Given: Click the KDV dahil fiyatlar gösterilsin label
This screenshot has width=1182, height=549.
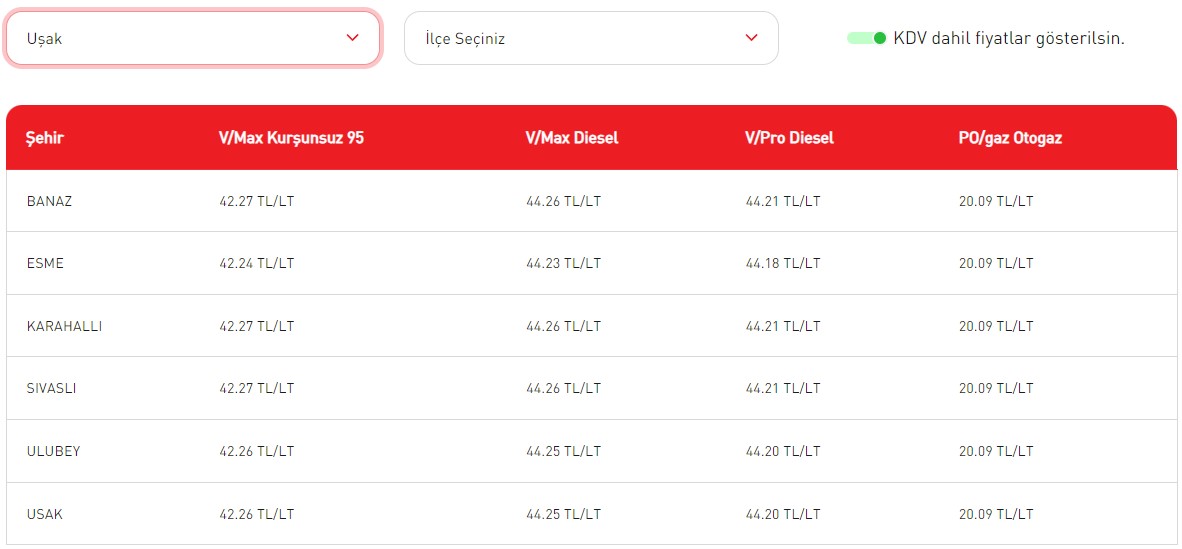Looking at the screenshot, I should [1009, 38].
